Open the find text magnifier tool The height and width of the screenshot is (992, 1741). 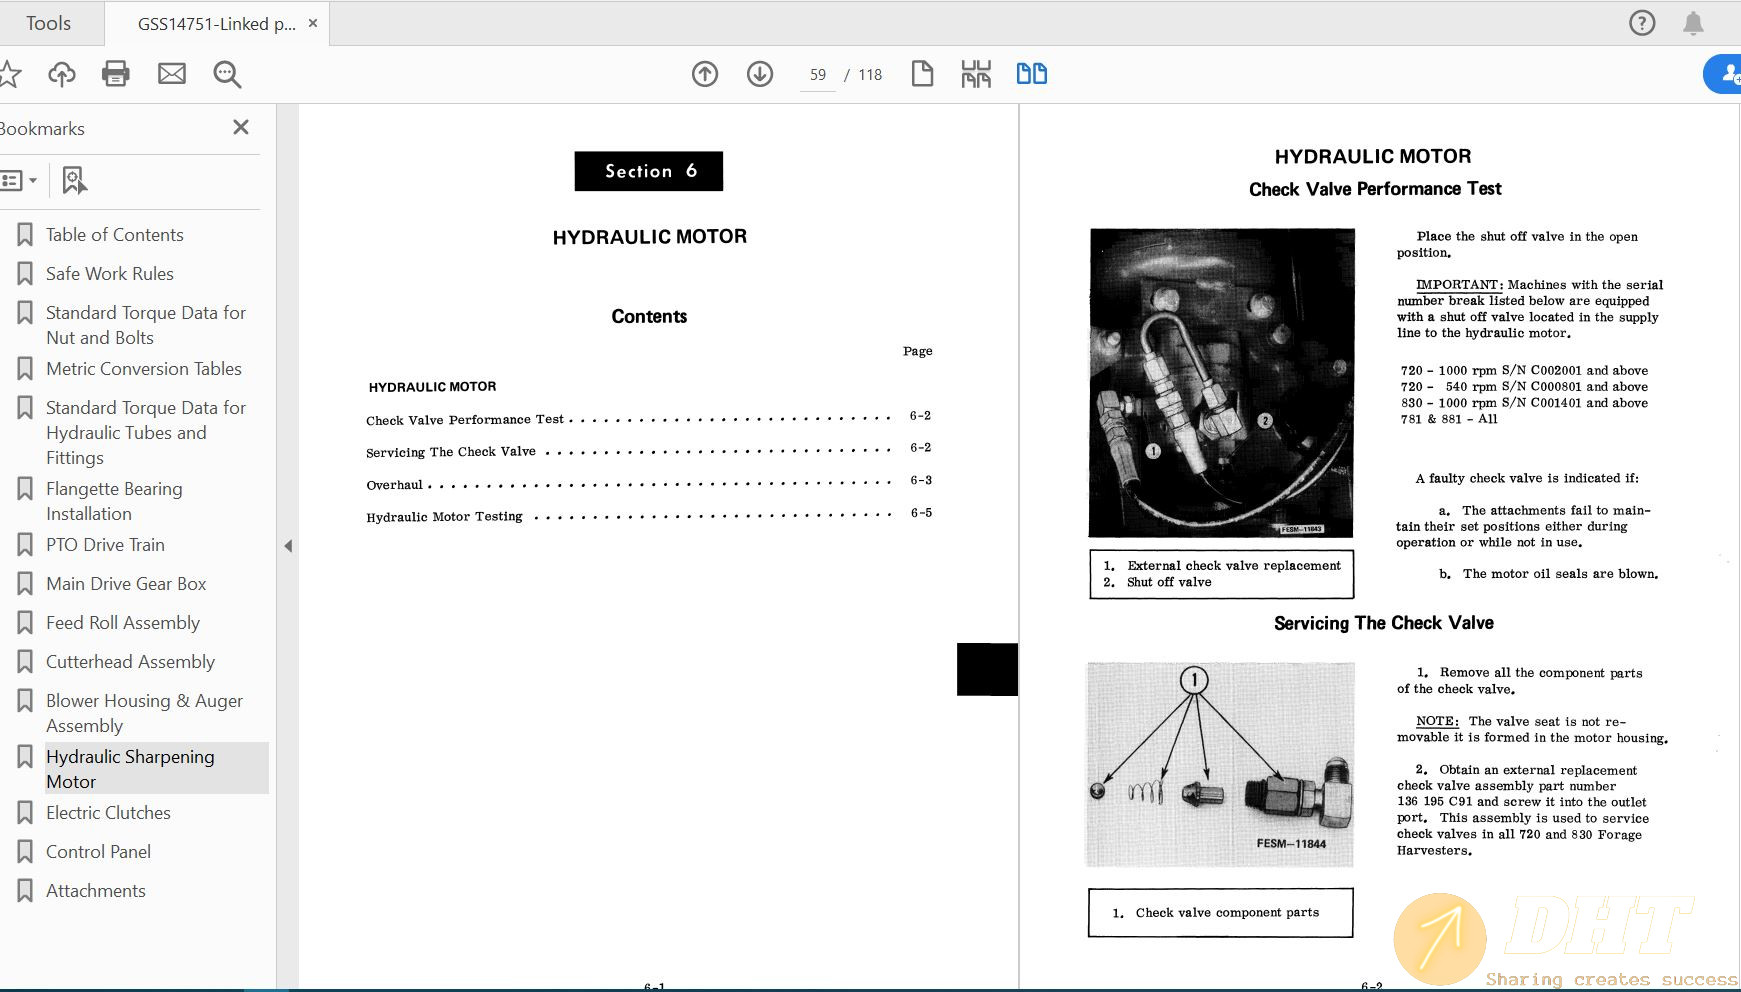pyautogui.click(x=227, y=74)
